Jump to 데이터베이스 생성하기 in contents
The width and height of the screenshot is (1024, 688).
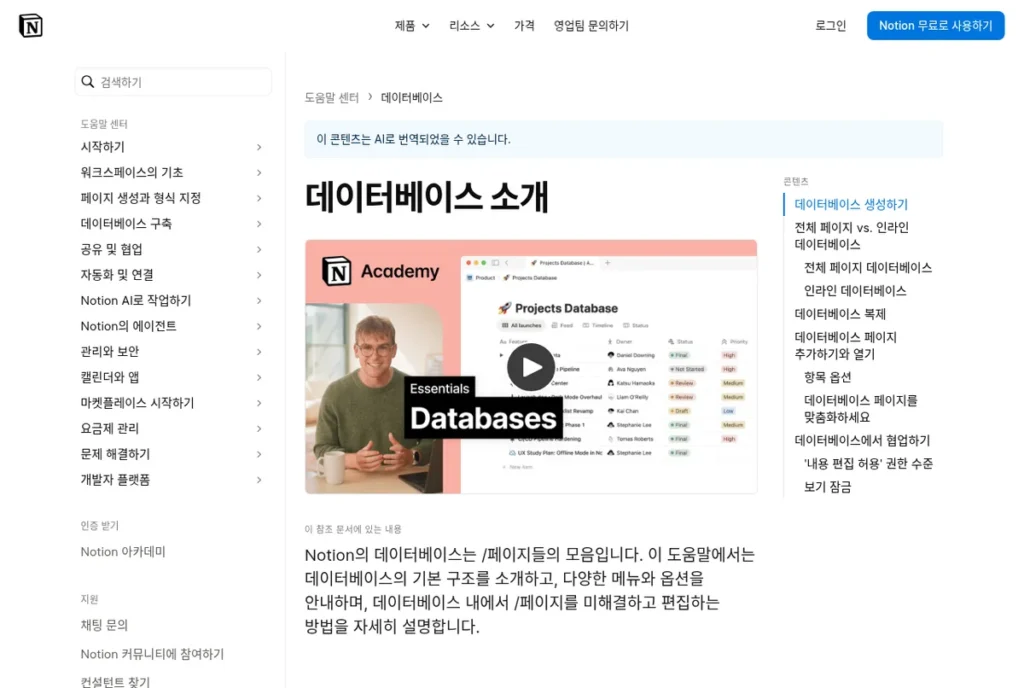click(x=851, y=204)
